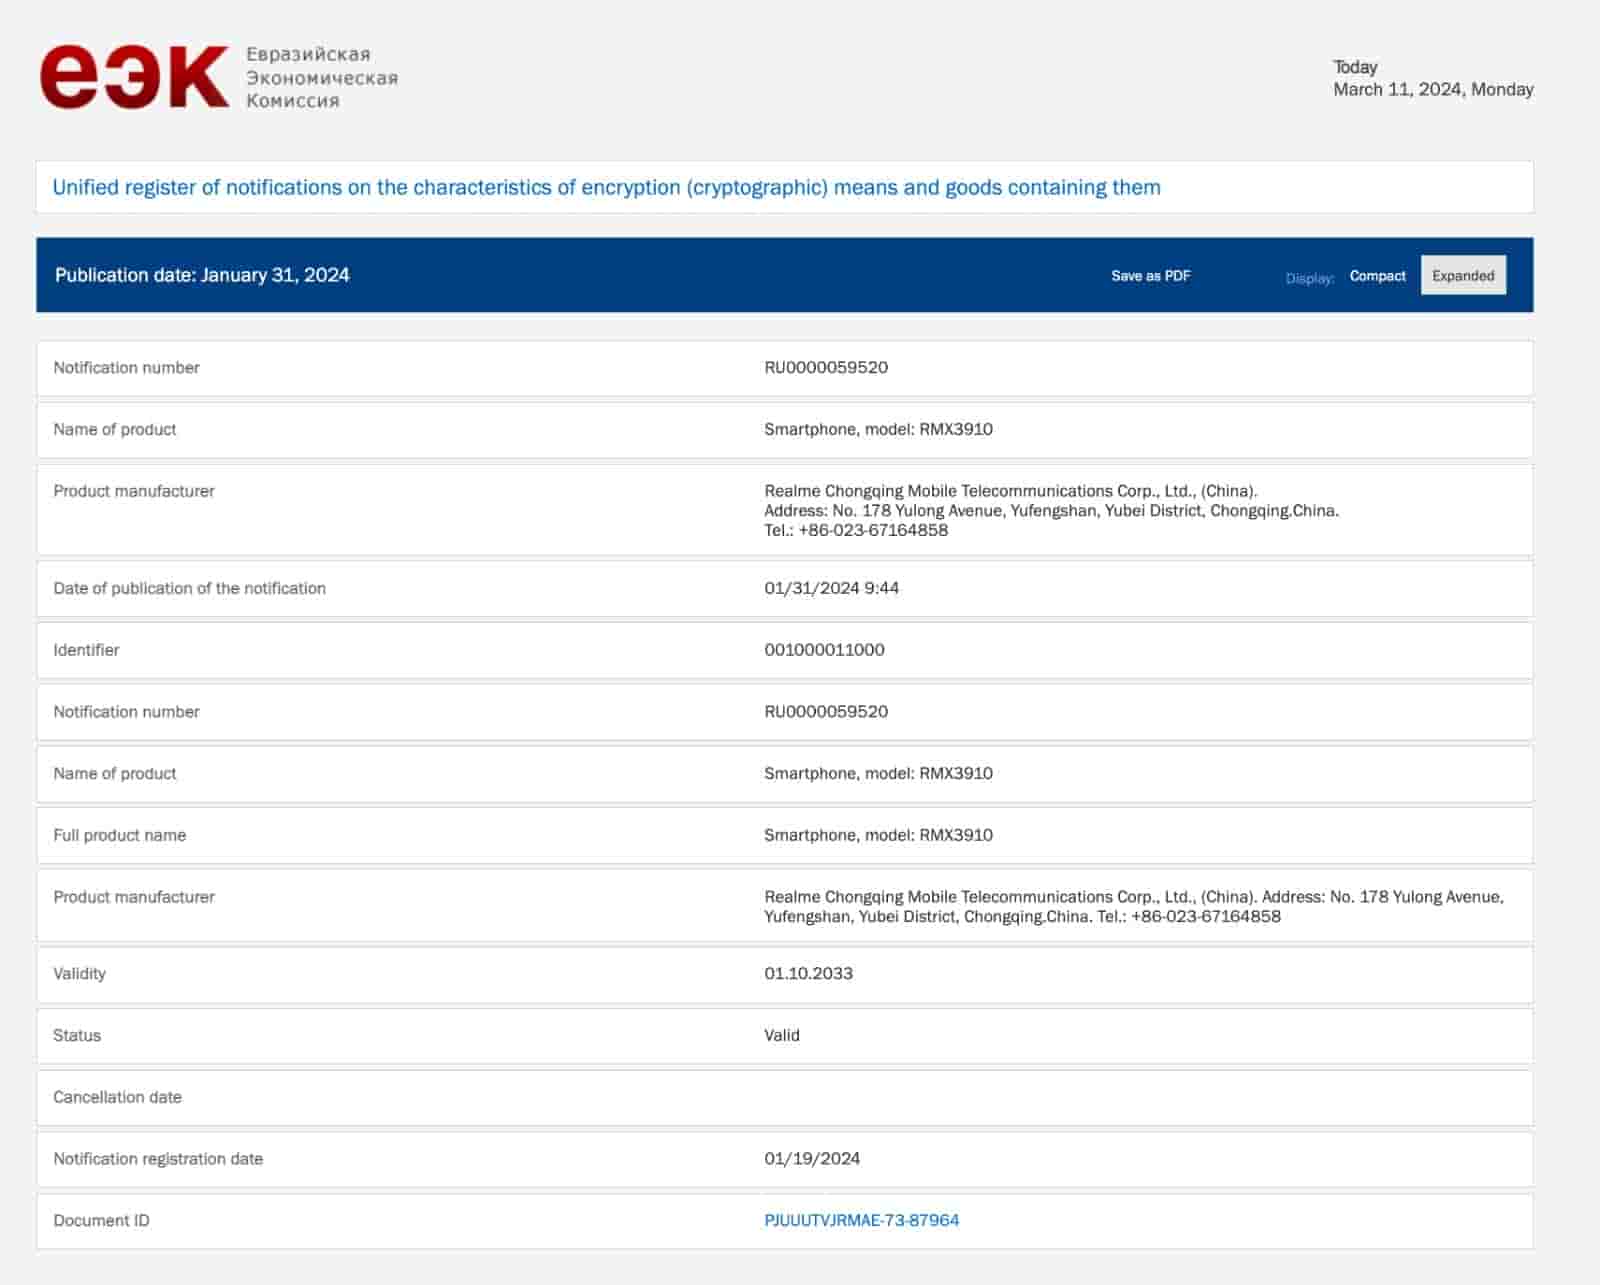This screenshot has height=1285, width=1600.
Task: Open Document ID PJUUUTVJRMAE-73-87964
Action: (x=860, y=1219)
